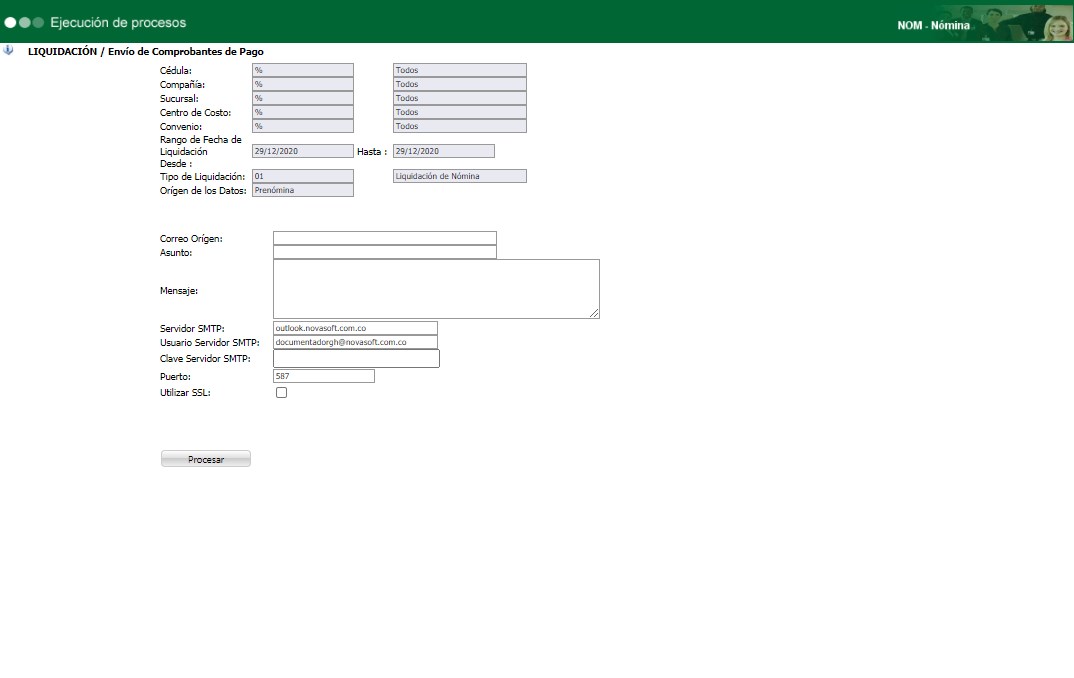Click the Procesar button

(205, 459)
